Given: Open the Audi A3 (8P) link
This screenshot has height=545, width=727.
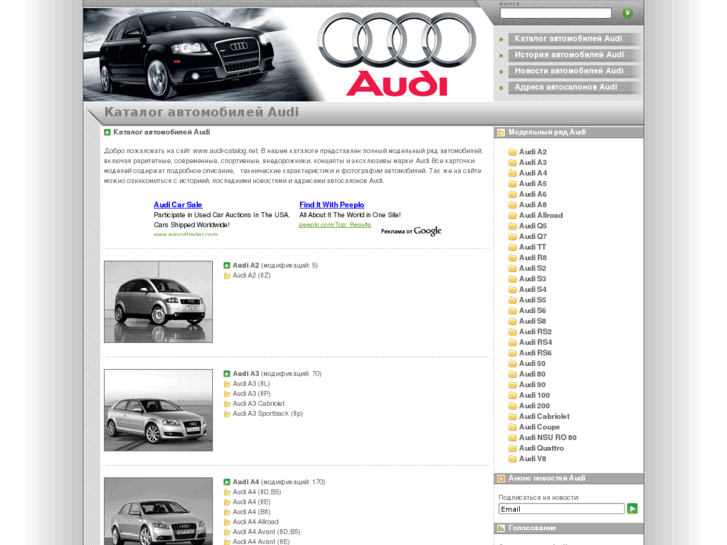Looking at the screenshot, I should [251, 394].
